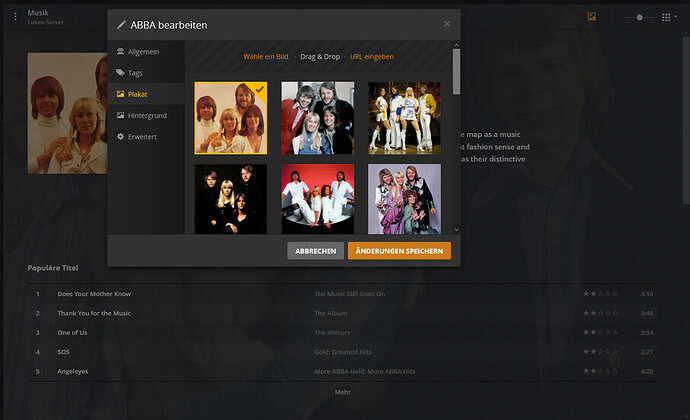Open the Tags section
The height and width of the screenshot is (420, 690).
[146, 73]
